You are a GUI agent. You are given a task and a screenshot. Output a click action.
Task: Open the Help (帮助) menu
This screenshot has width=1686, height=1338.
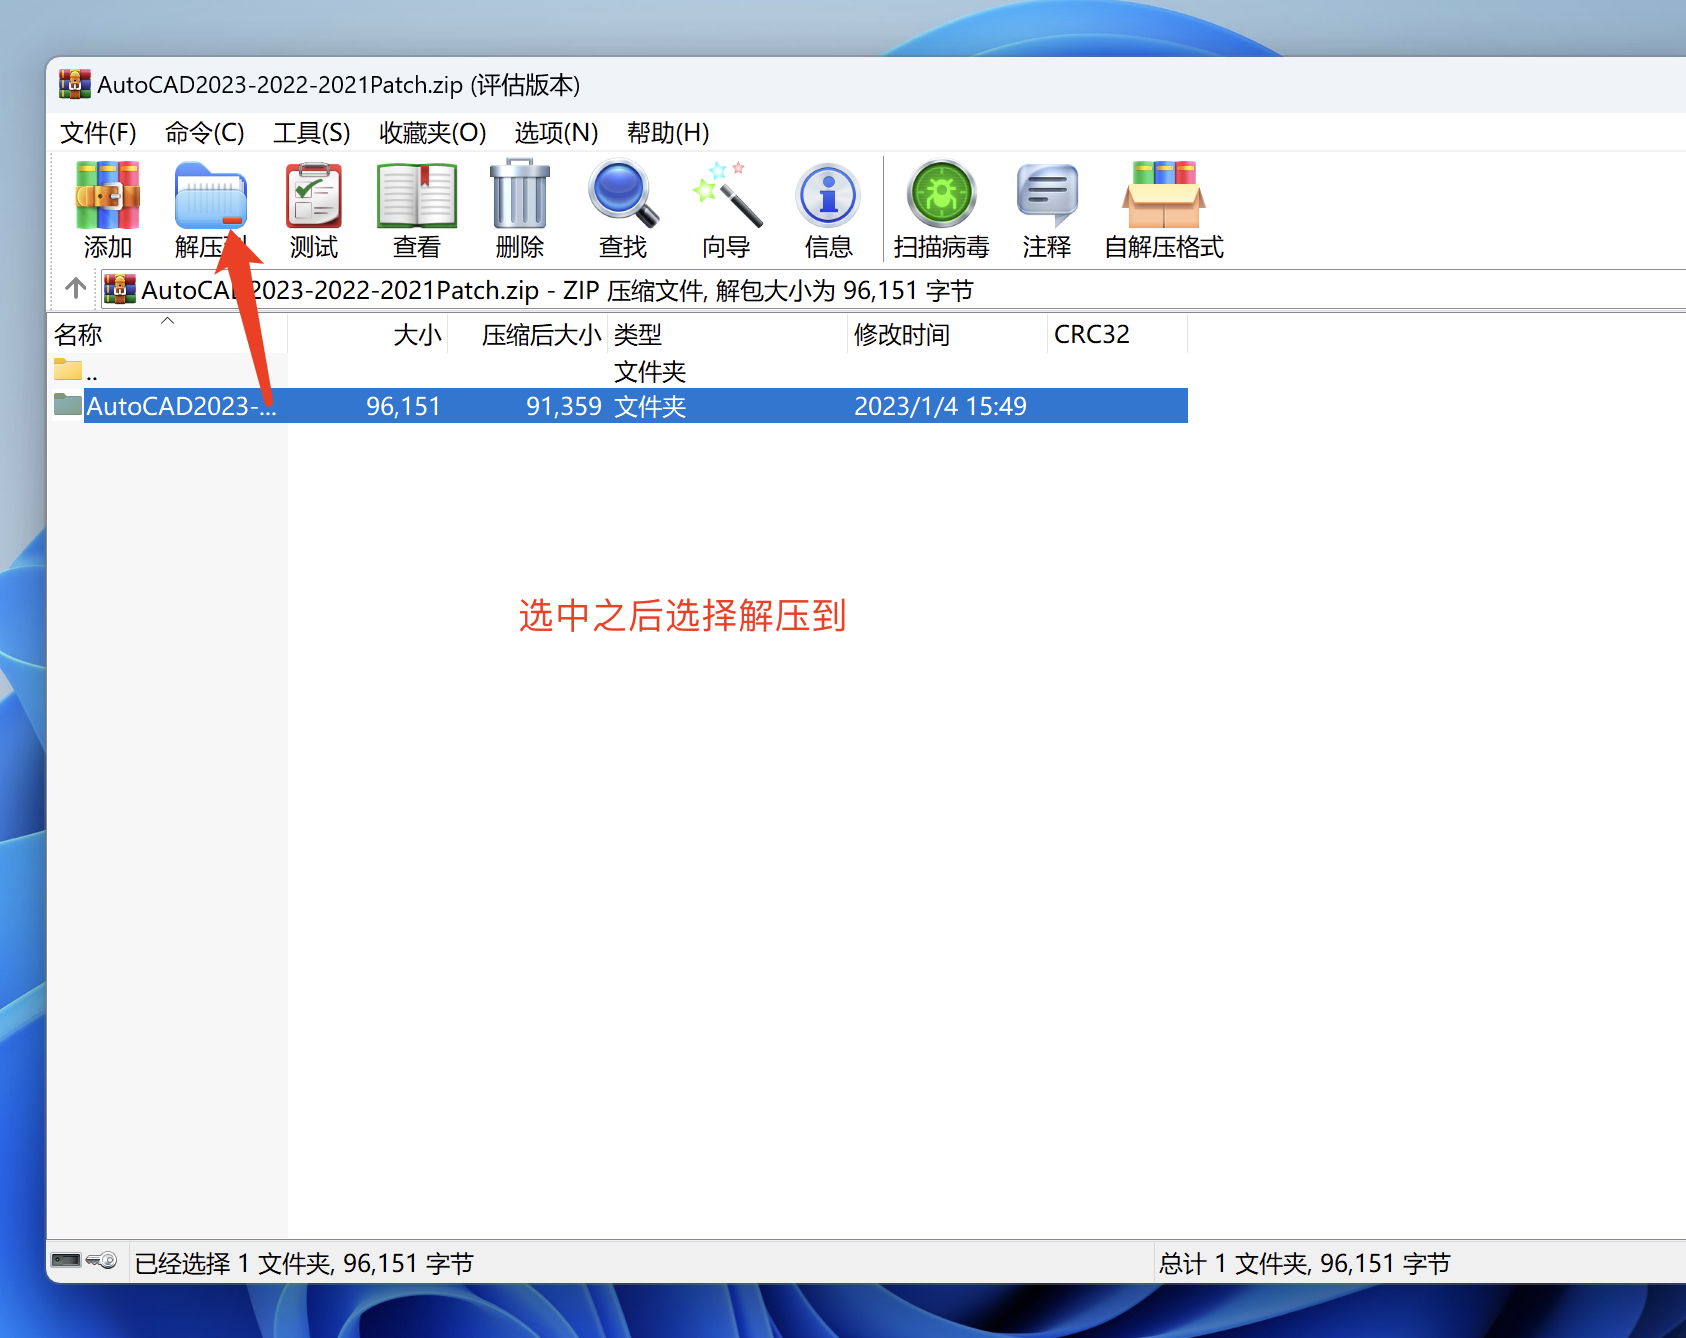click(668, 133)
